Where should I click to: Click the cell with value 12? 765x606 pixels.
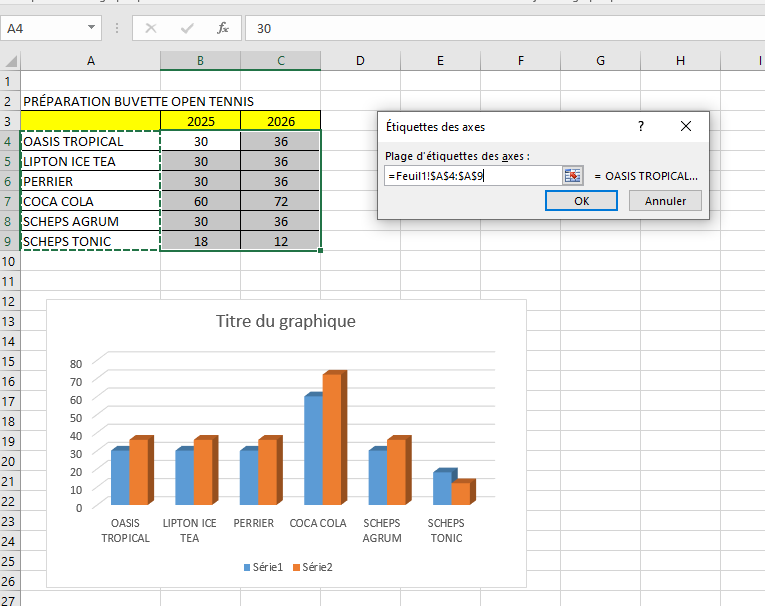[281, 241]
